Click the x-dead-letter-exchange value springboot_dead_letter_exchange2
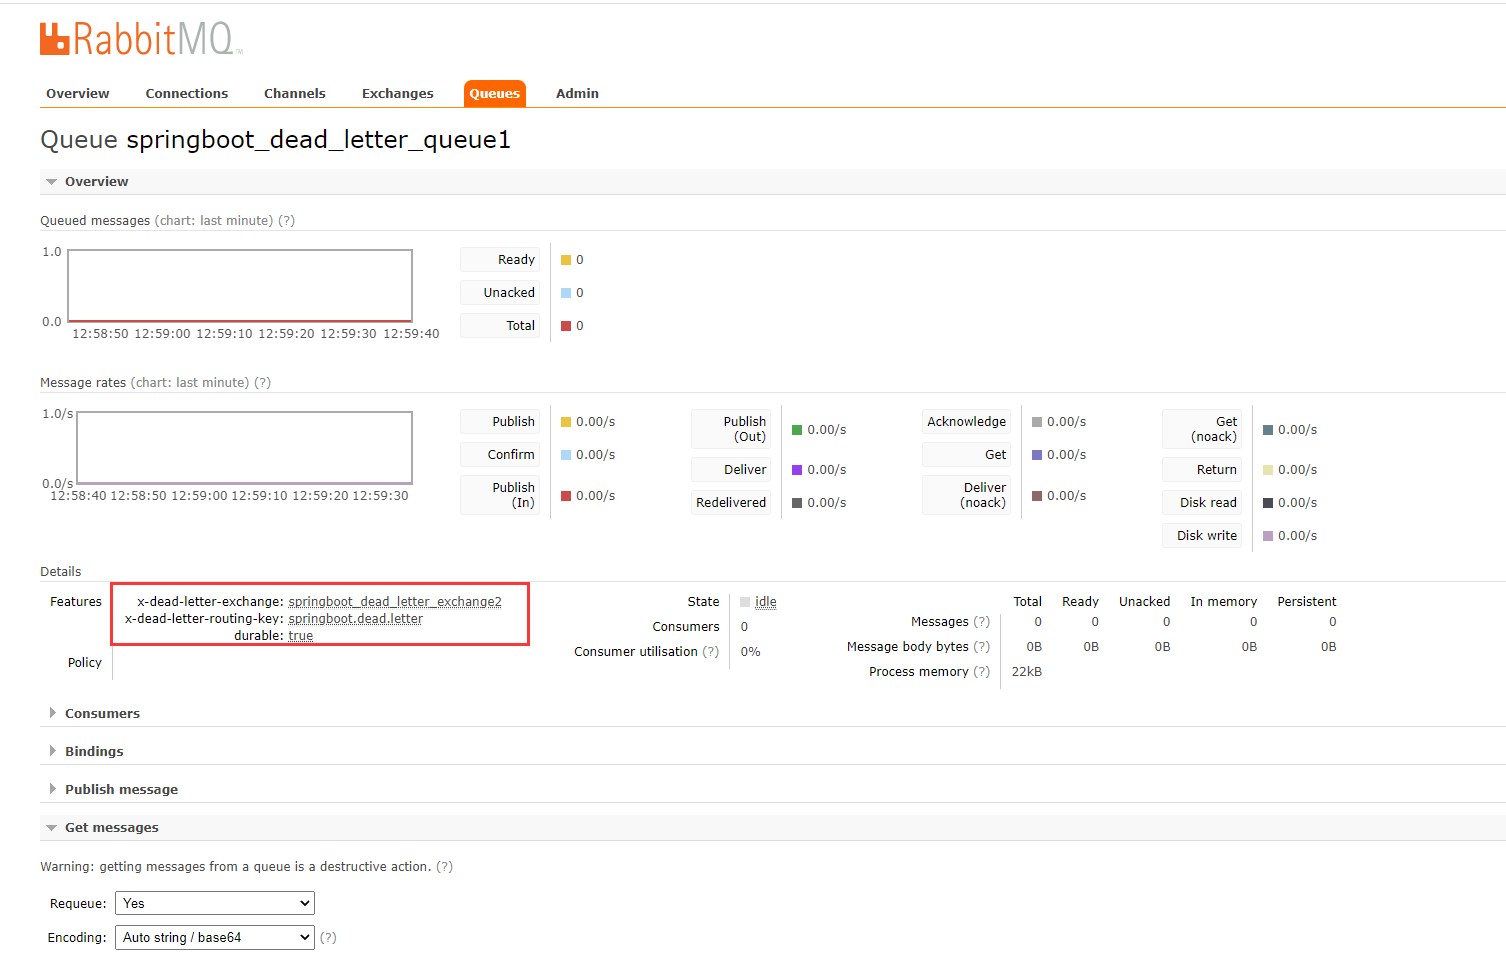Image resolution: width=1506 pixels, height=958 pixels. [x=395, y=601]
